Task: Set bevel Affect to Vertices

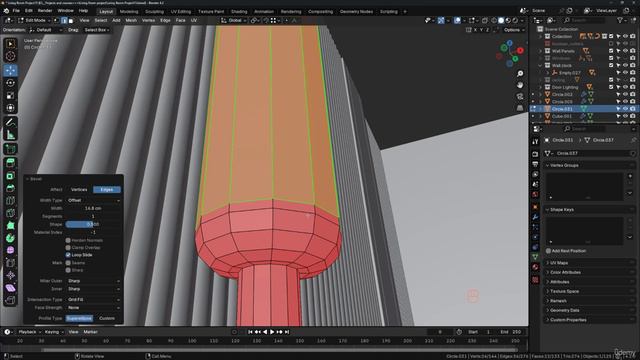Action: (x=79, y=190)
